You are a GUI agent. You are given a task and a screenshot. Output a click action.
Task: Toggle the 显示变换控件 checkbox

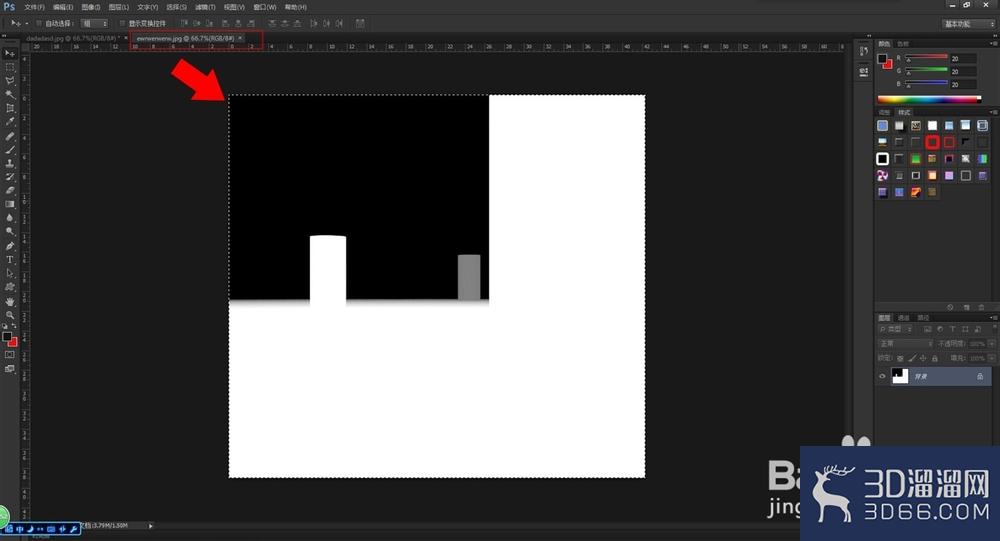coord(122,24)
